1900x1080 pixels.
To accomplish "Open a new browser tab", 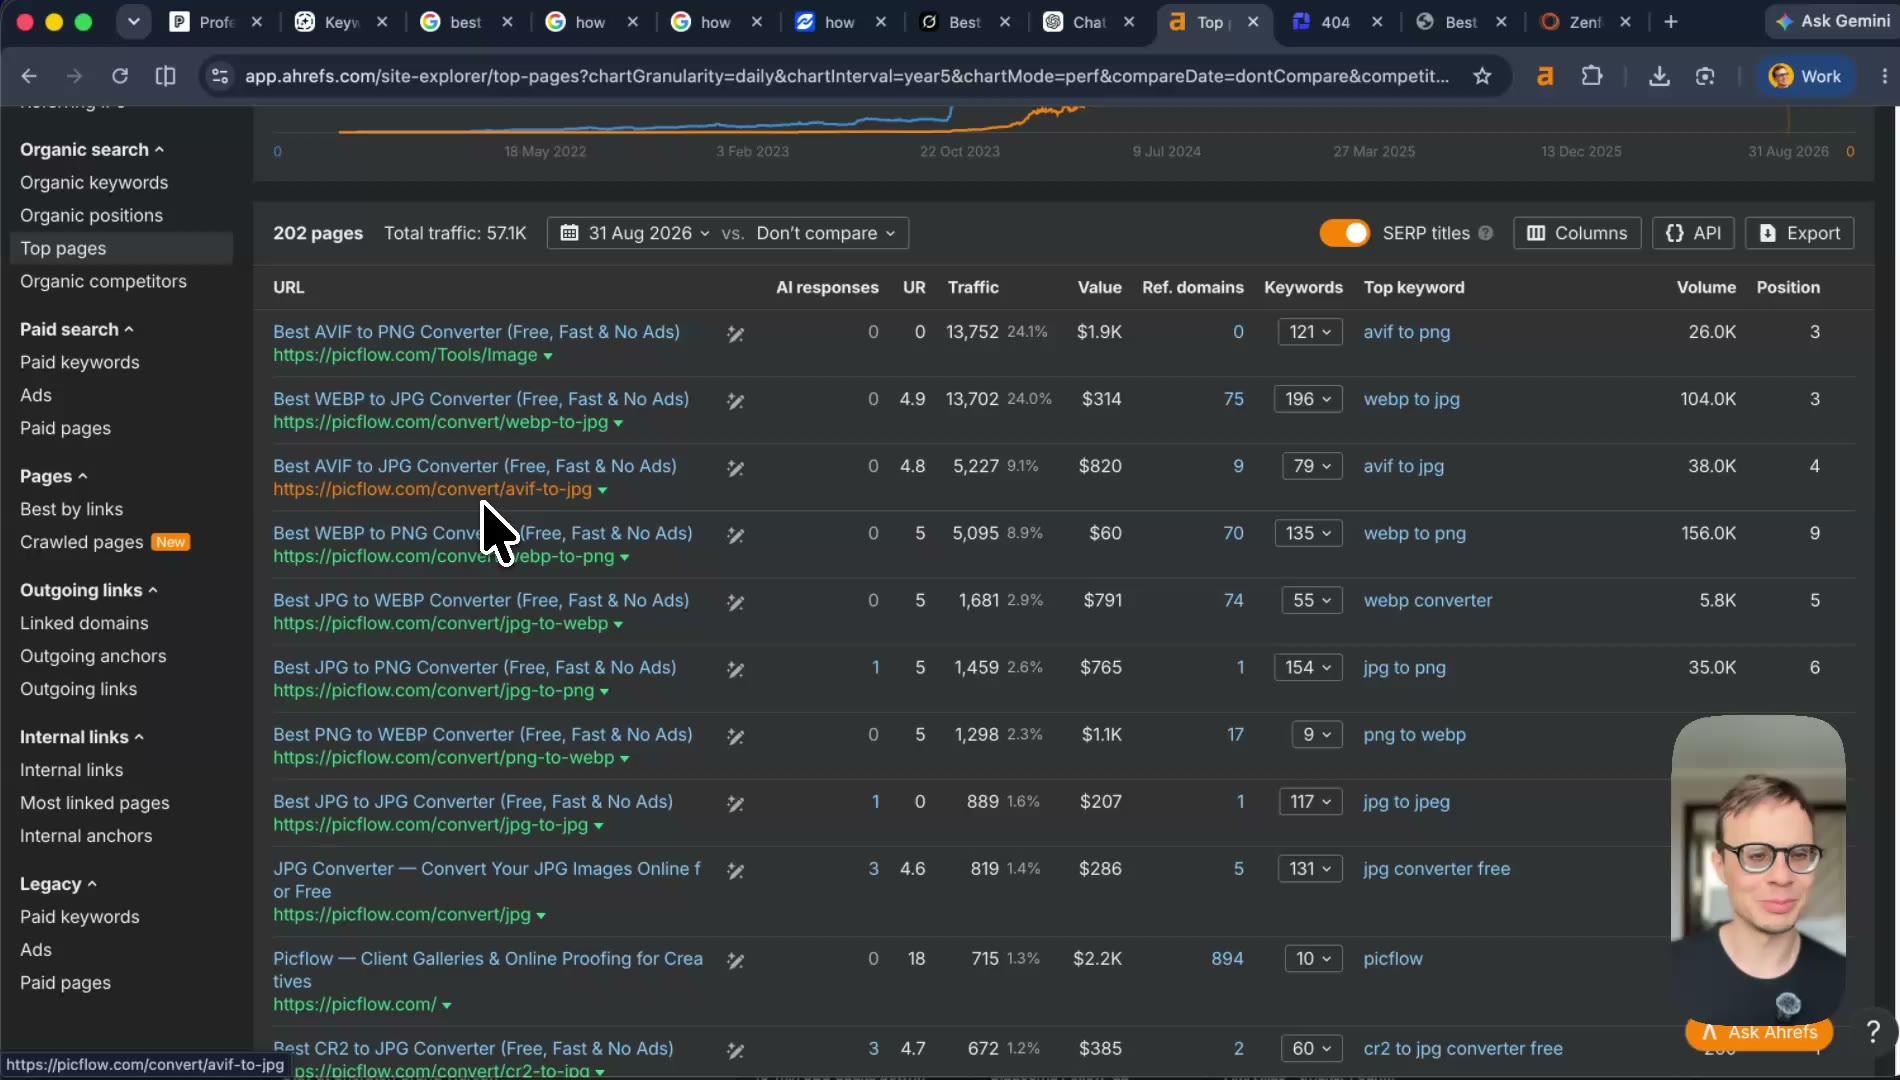I will 1671,22.
